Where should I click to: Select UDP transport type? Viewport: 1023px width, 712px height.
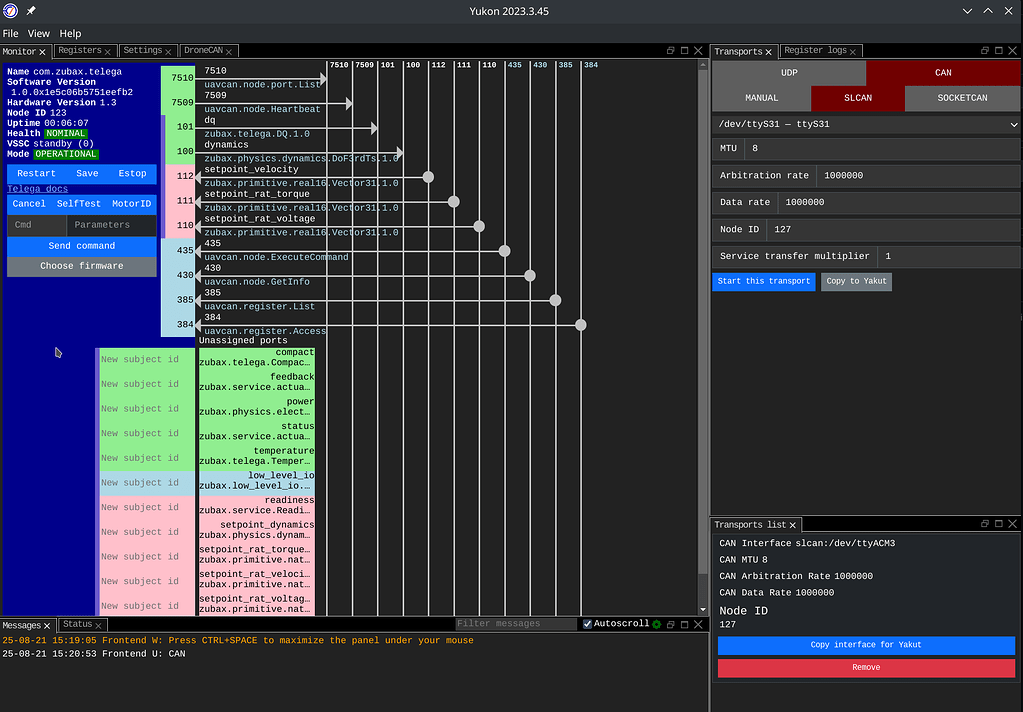[789, 72]
